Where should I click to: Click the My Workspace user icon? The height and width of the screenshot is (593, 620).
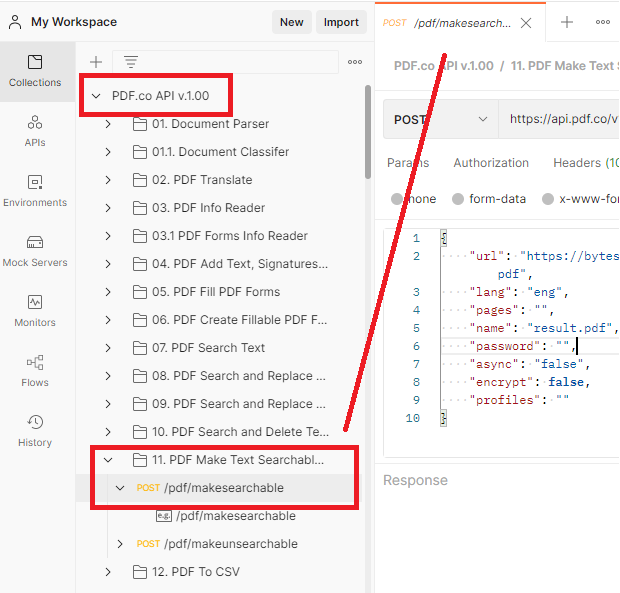15,22
